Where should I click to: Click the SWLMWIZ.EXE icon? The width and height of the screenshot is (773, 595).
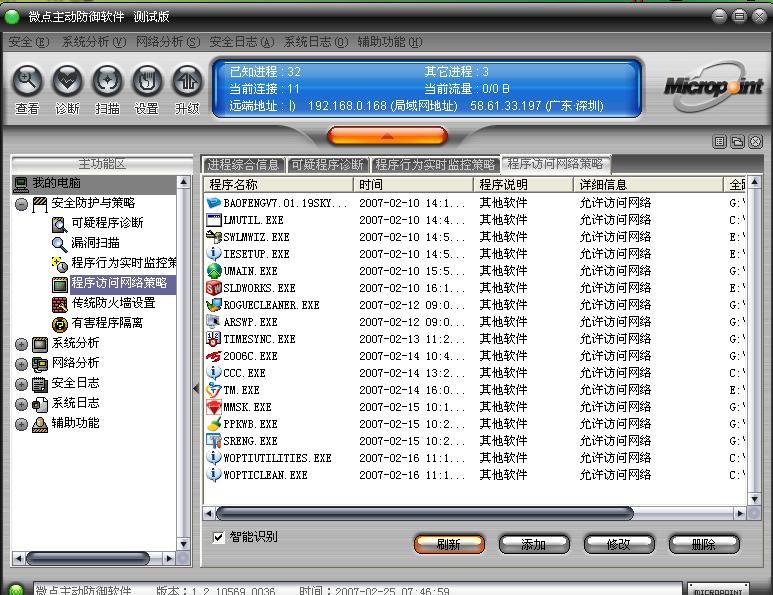213,237
